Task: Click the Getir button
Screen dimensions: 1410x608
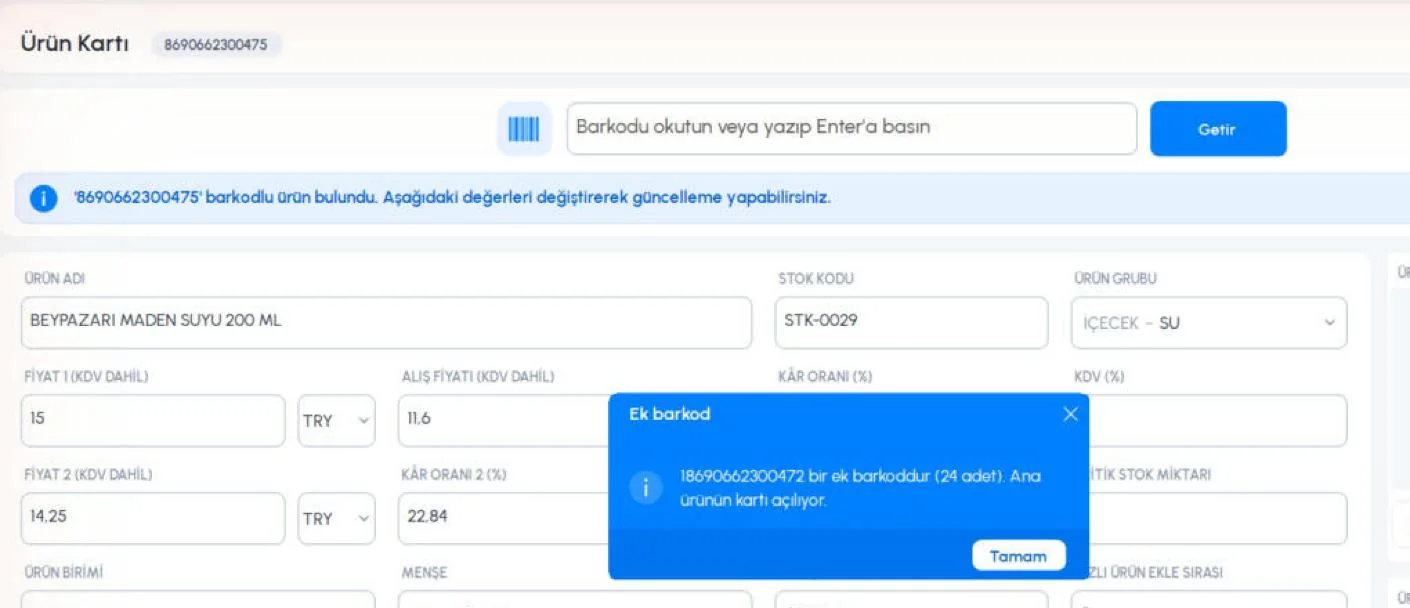Action: (1218, 129)
